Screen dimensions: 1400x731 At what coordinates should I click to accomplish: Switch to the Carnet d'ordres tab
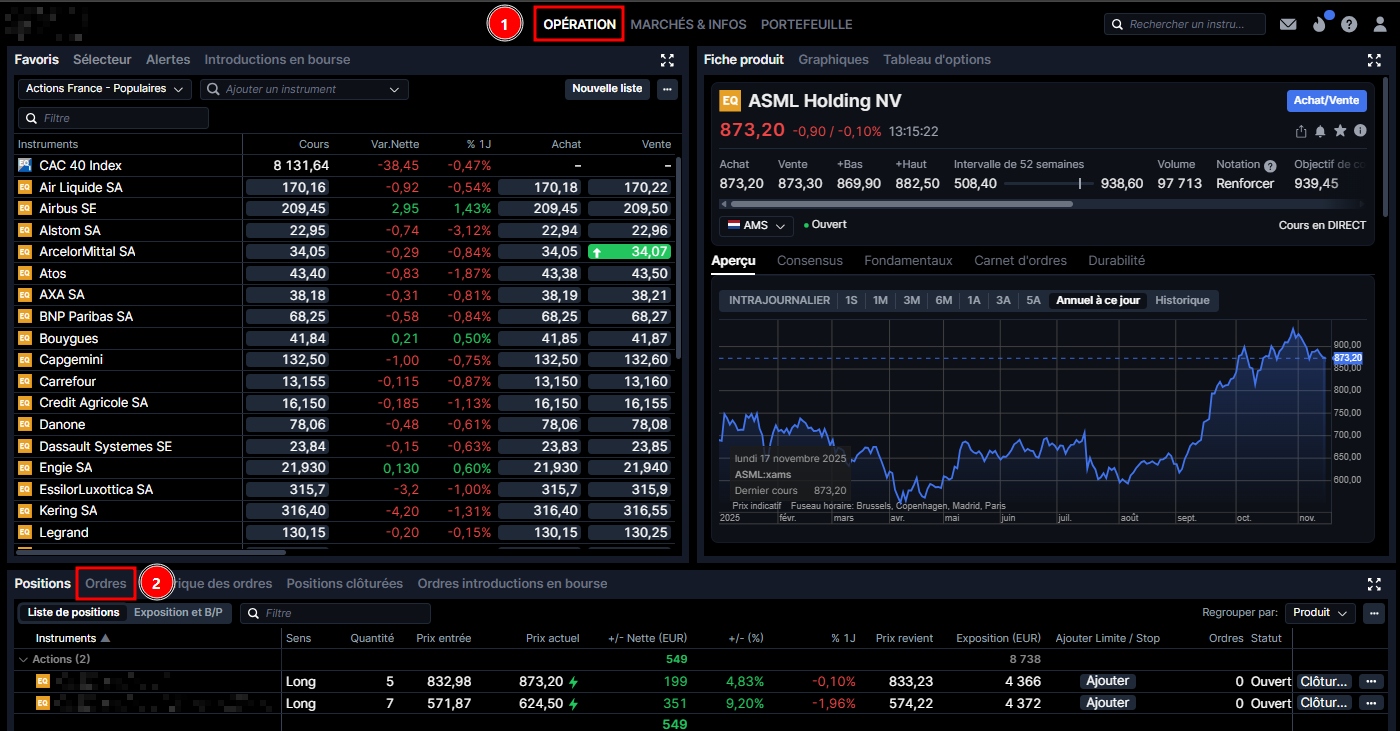tap(1020, 260)
